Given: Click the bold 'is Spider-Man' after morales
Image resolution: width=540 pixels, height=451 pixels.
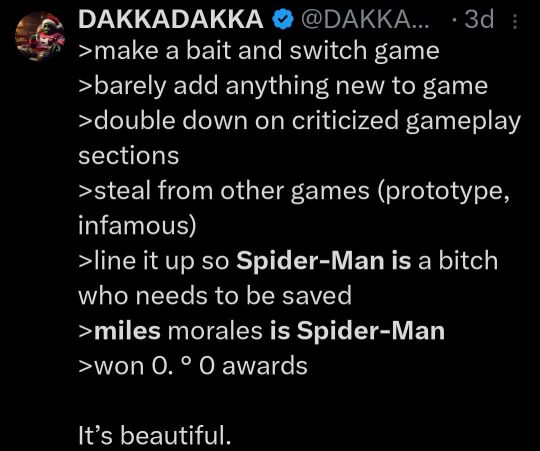Looking at the screenshot, I should coord(357,331).
